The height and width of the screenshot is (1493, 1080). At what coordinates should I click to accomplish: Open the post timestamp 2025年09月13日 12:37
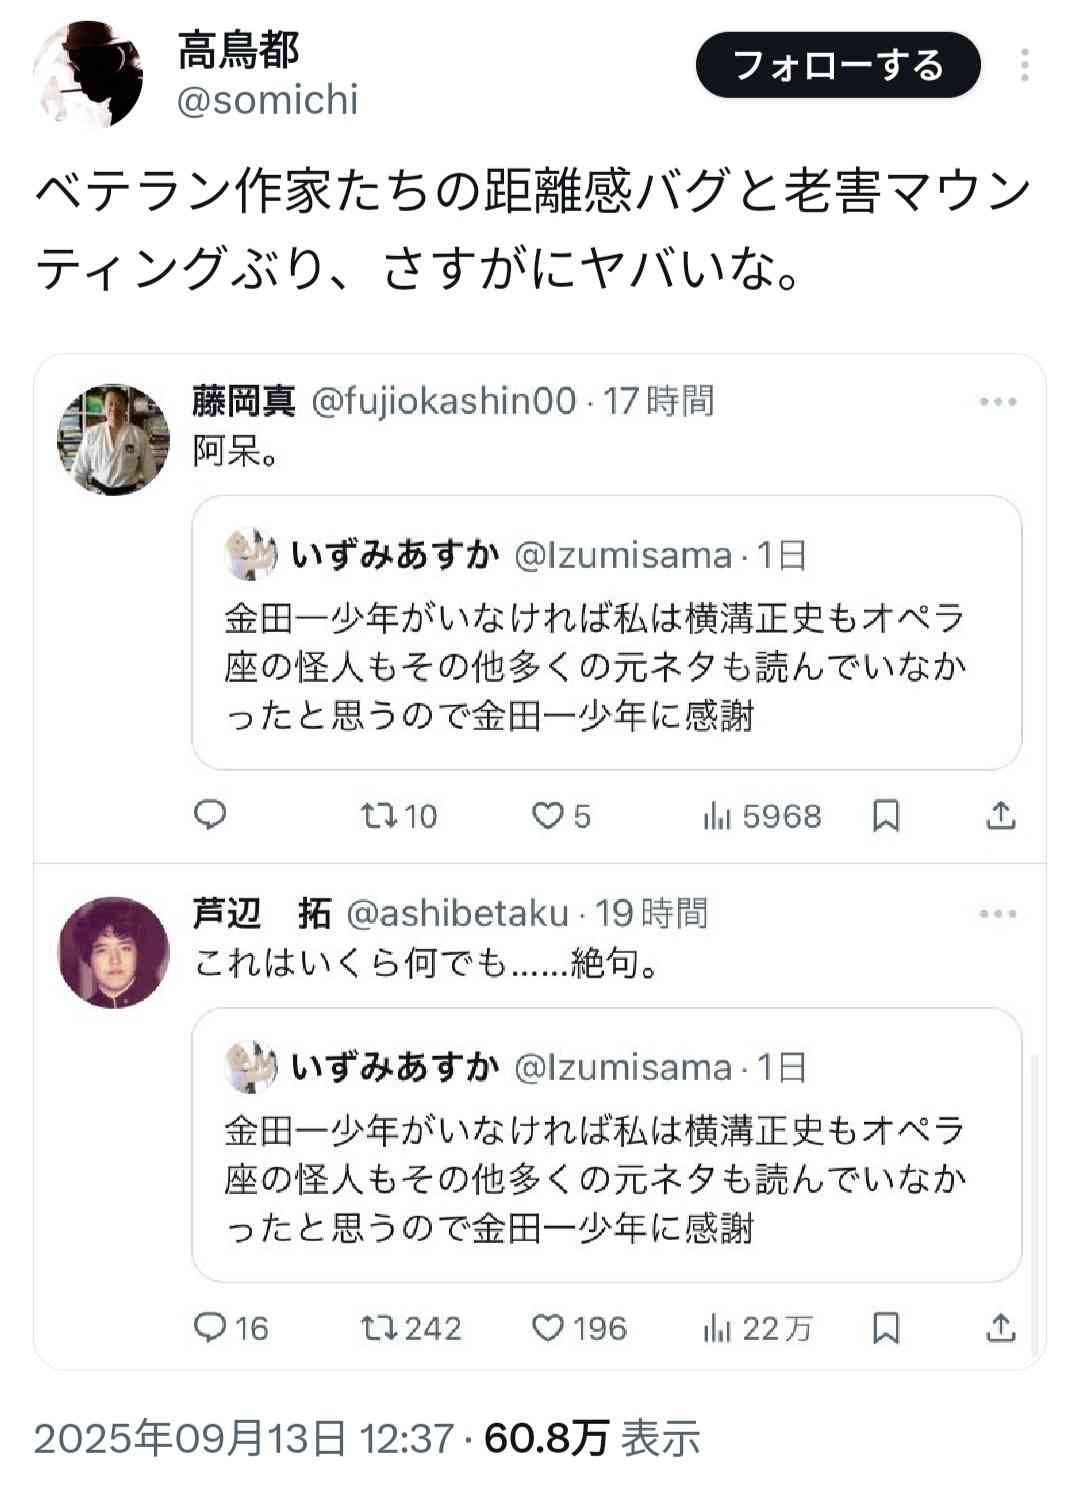click(x=244, y=1438)
